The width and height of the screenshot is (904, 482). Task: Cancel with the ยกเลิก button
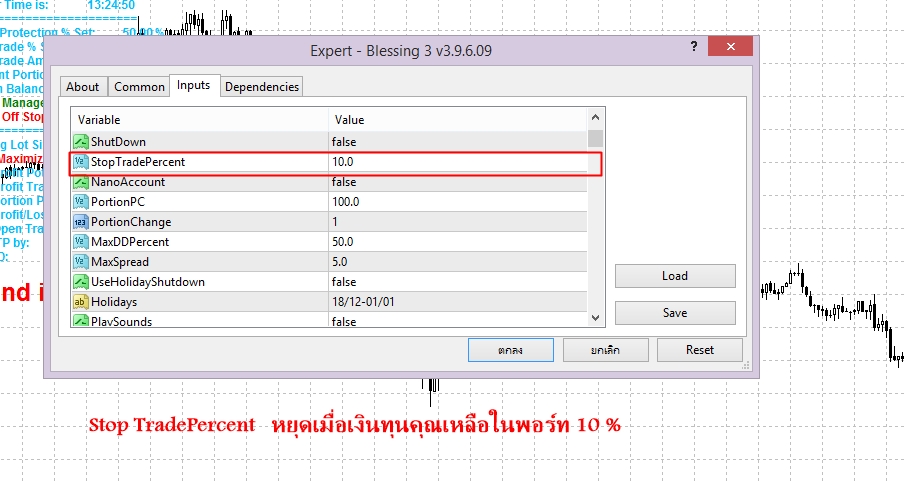pyautogui.click(x=605, y=350)
